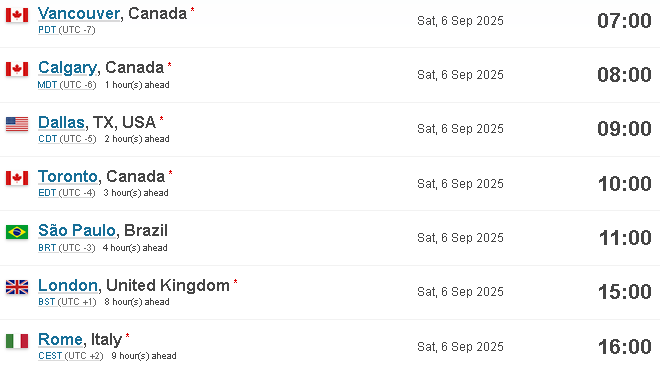The image size is (660, 376).
Task: Click the PDT time zone abbreviation
Action: pos(47,30)
